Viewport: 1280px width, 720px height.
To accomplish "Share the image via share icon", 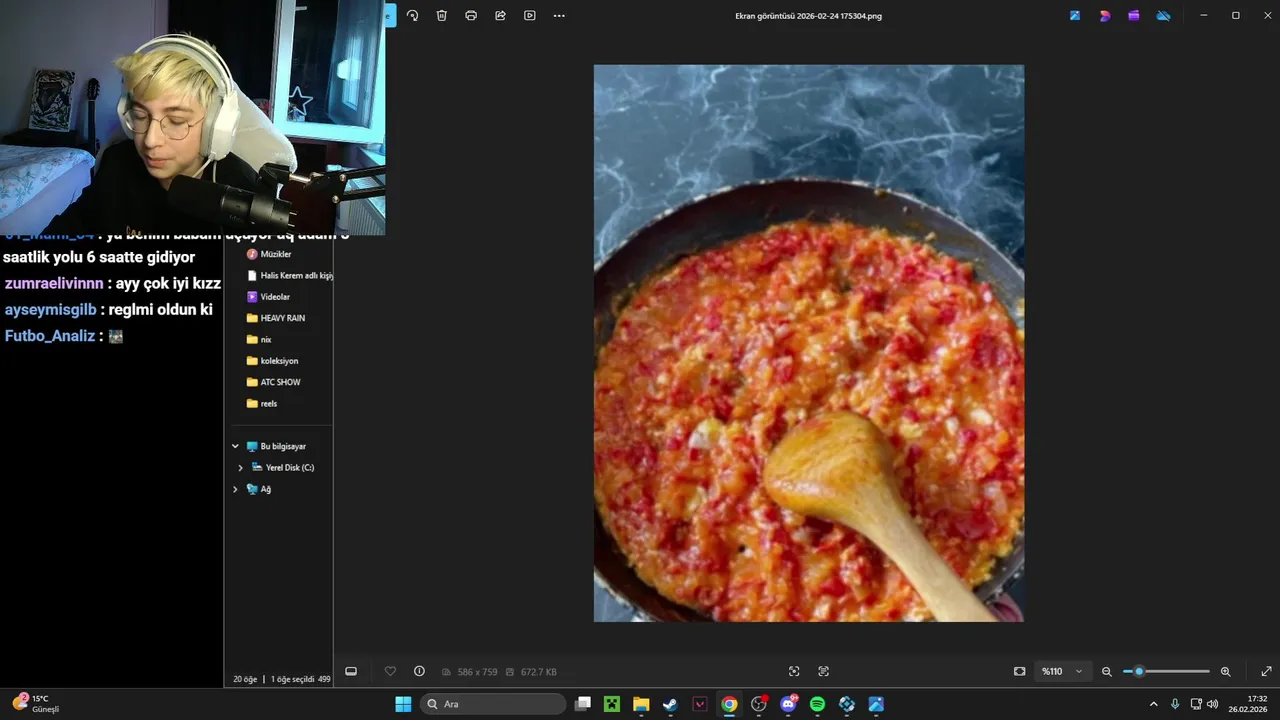I will point(500,16).
